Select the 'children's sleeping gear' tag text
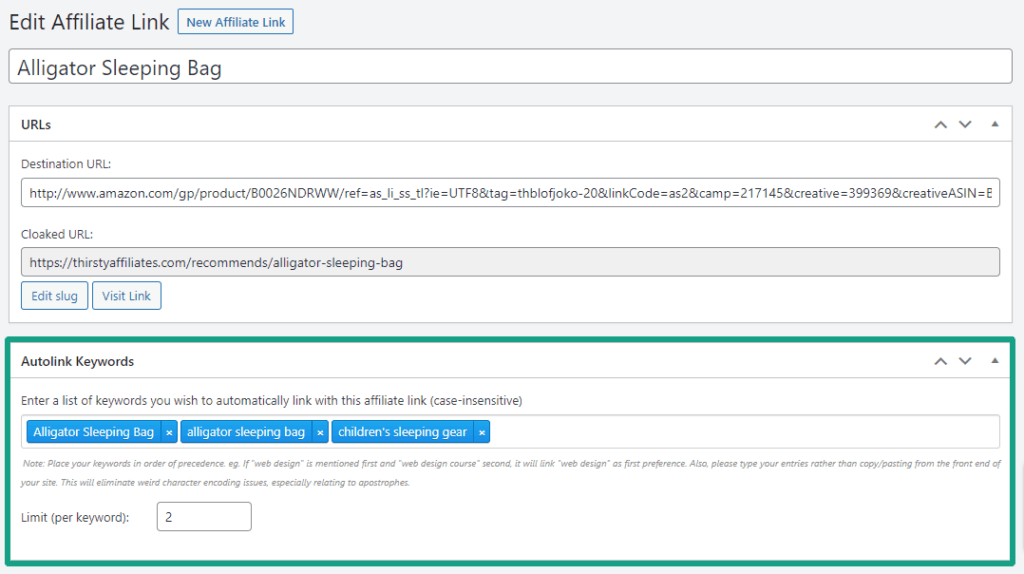 [x=402, y=432]
